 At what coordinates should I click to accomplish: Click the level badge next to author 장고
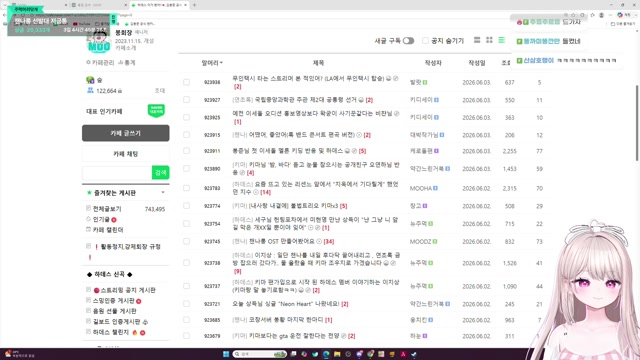click(425, 206)
